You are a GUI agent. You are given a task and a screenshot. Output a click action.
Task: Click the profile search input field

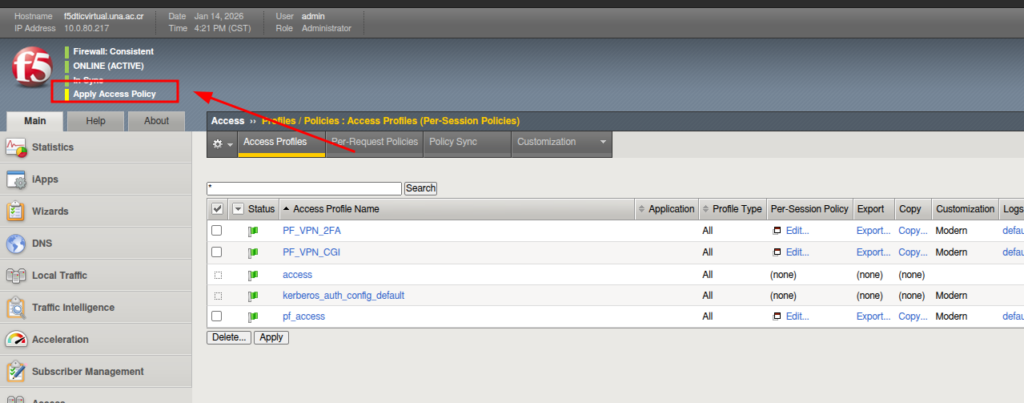point(304,188)
